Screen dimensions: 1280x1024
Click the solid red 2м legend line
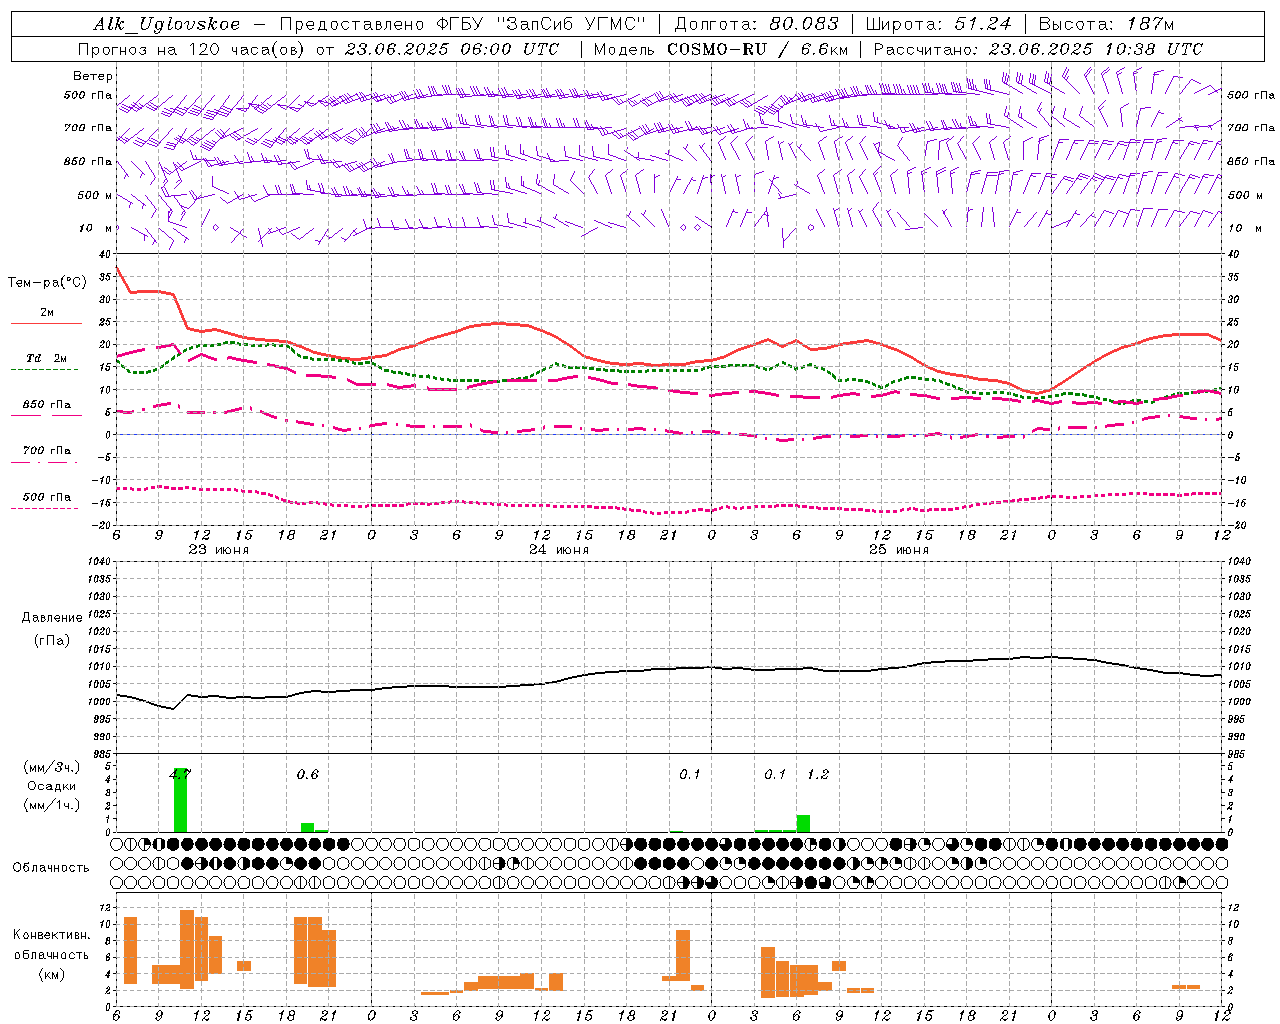point(46,324)
